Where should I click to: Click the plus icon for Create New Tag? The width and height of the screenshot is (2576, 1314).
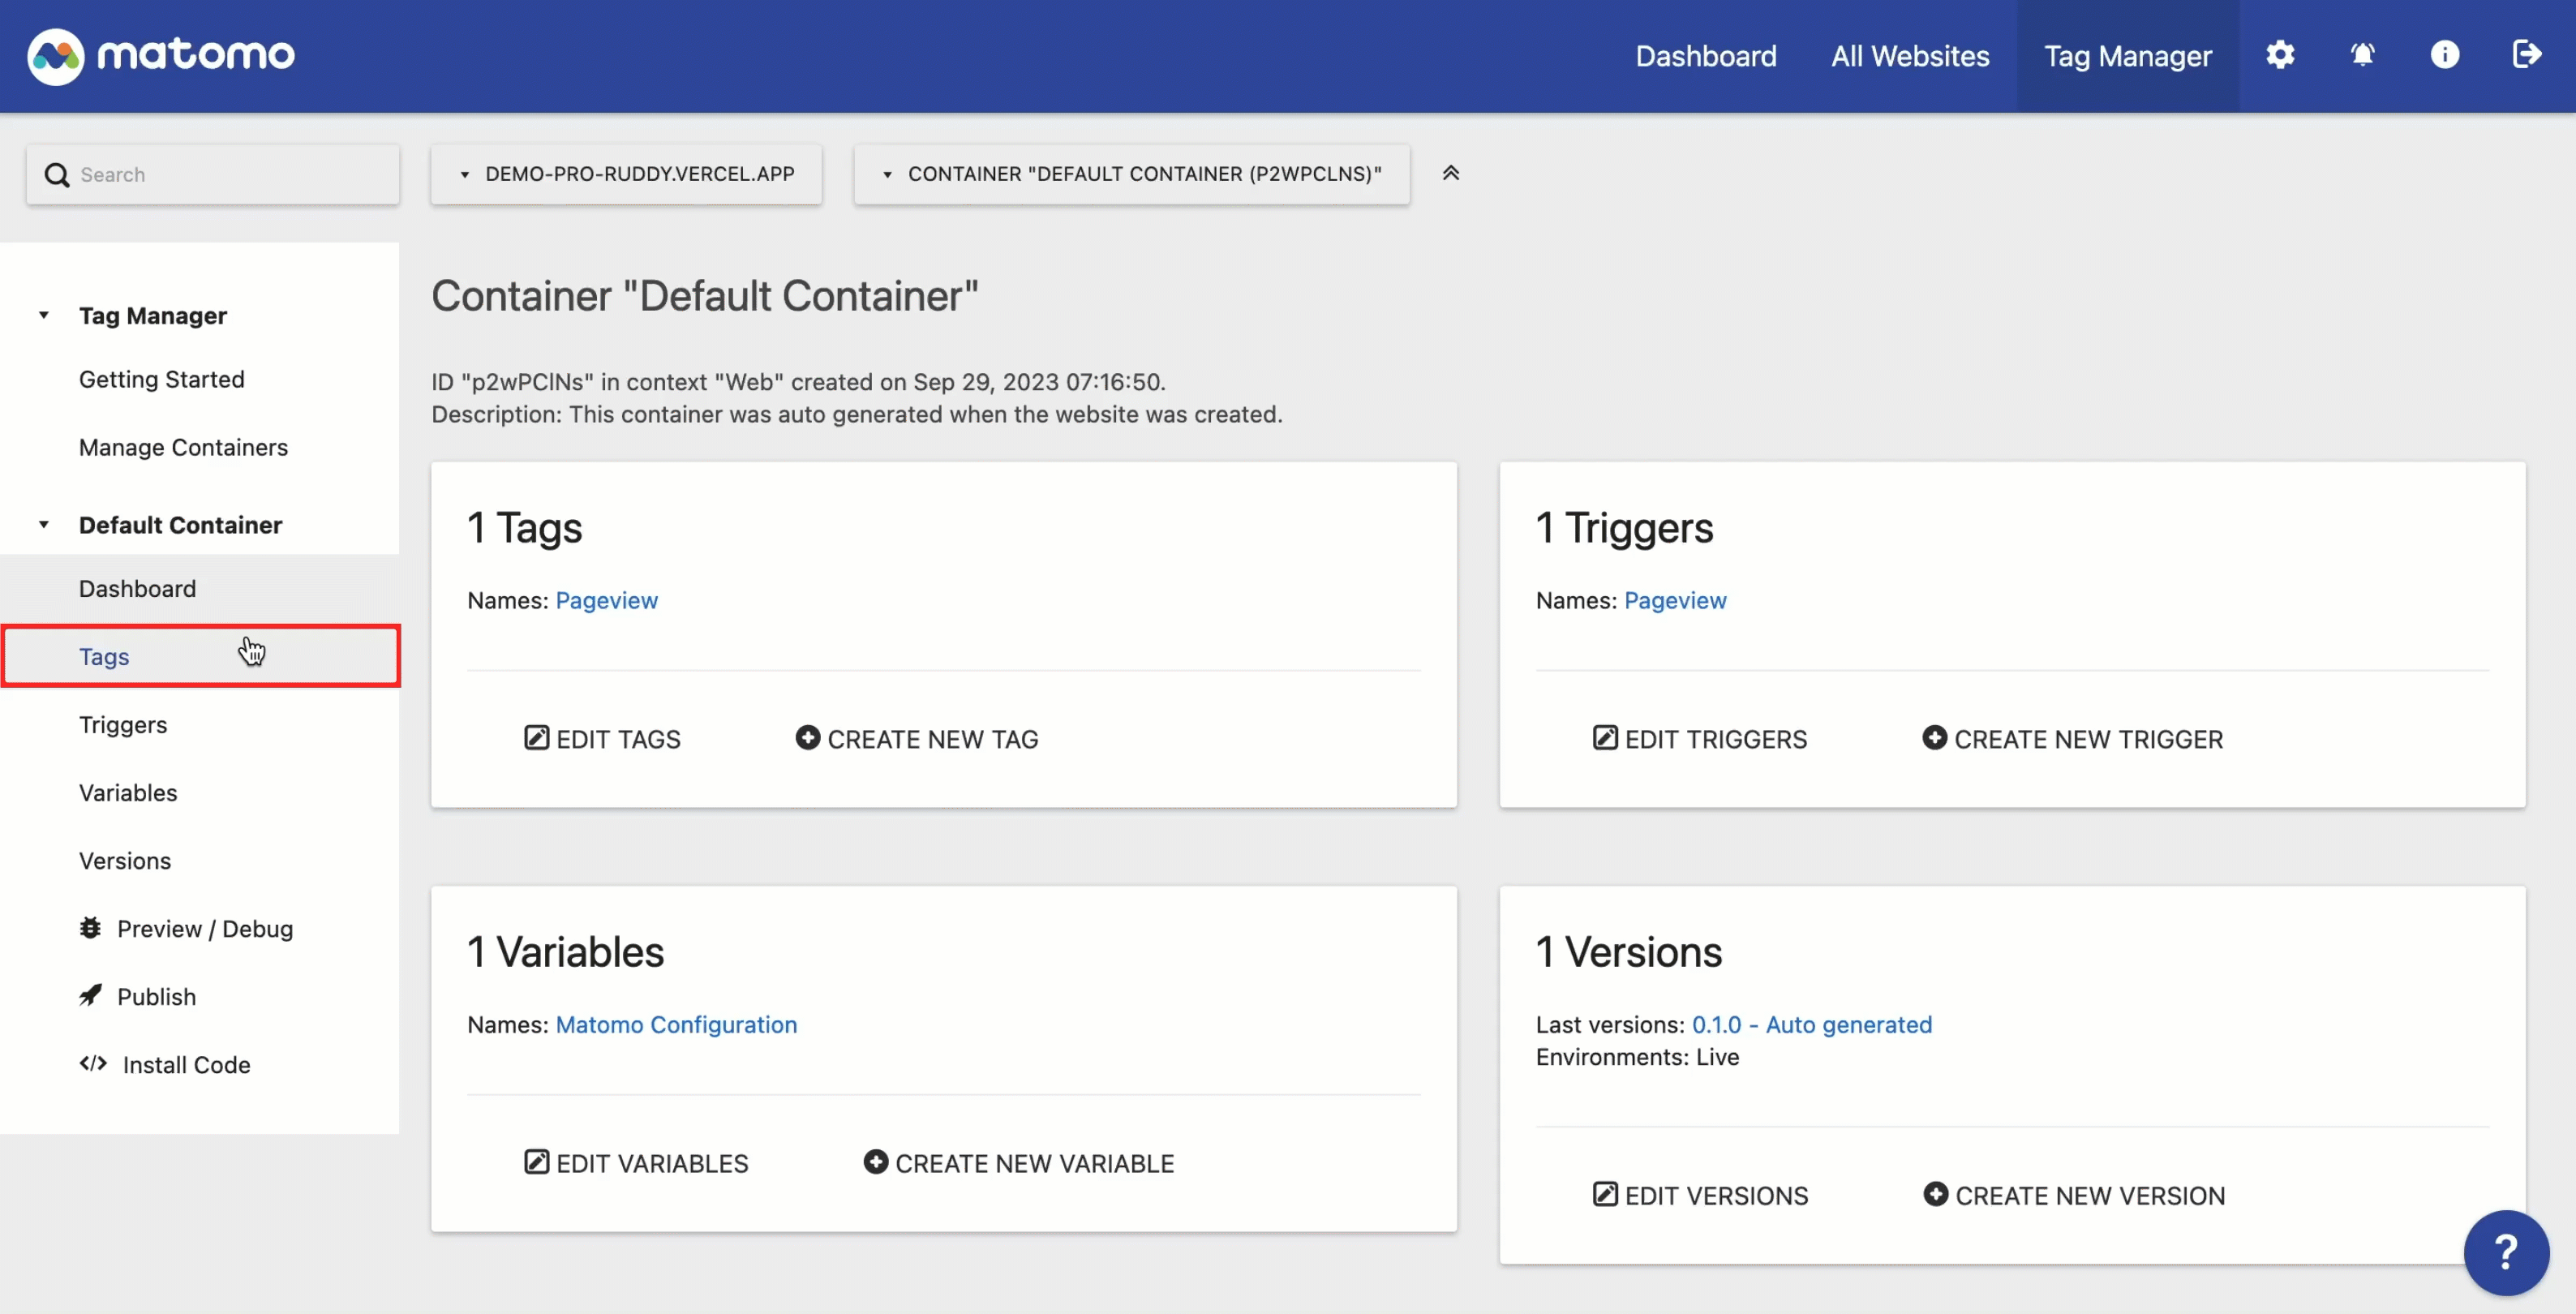(x=808, y=738)
